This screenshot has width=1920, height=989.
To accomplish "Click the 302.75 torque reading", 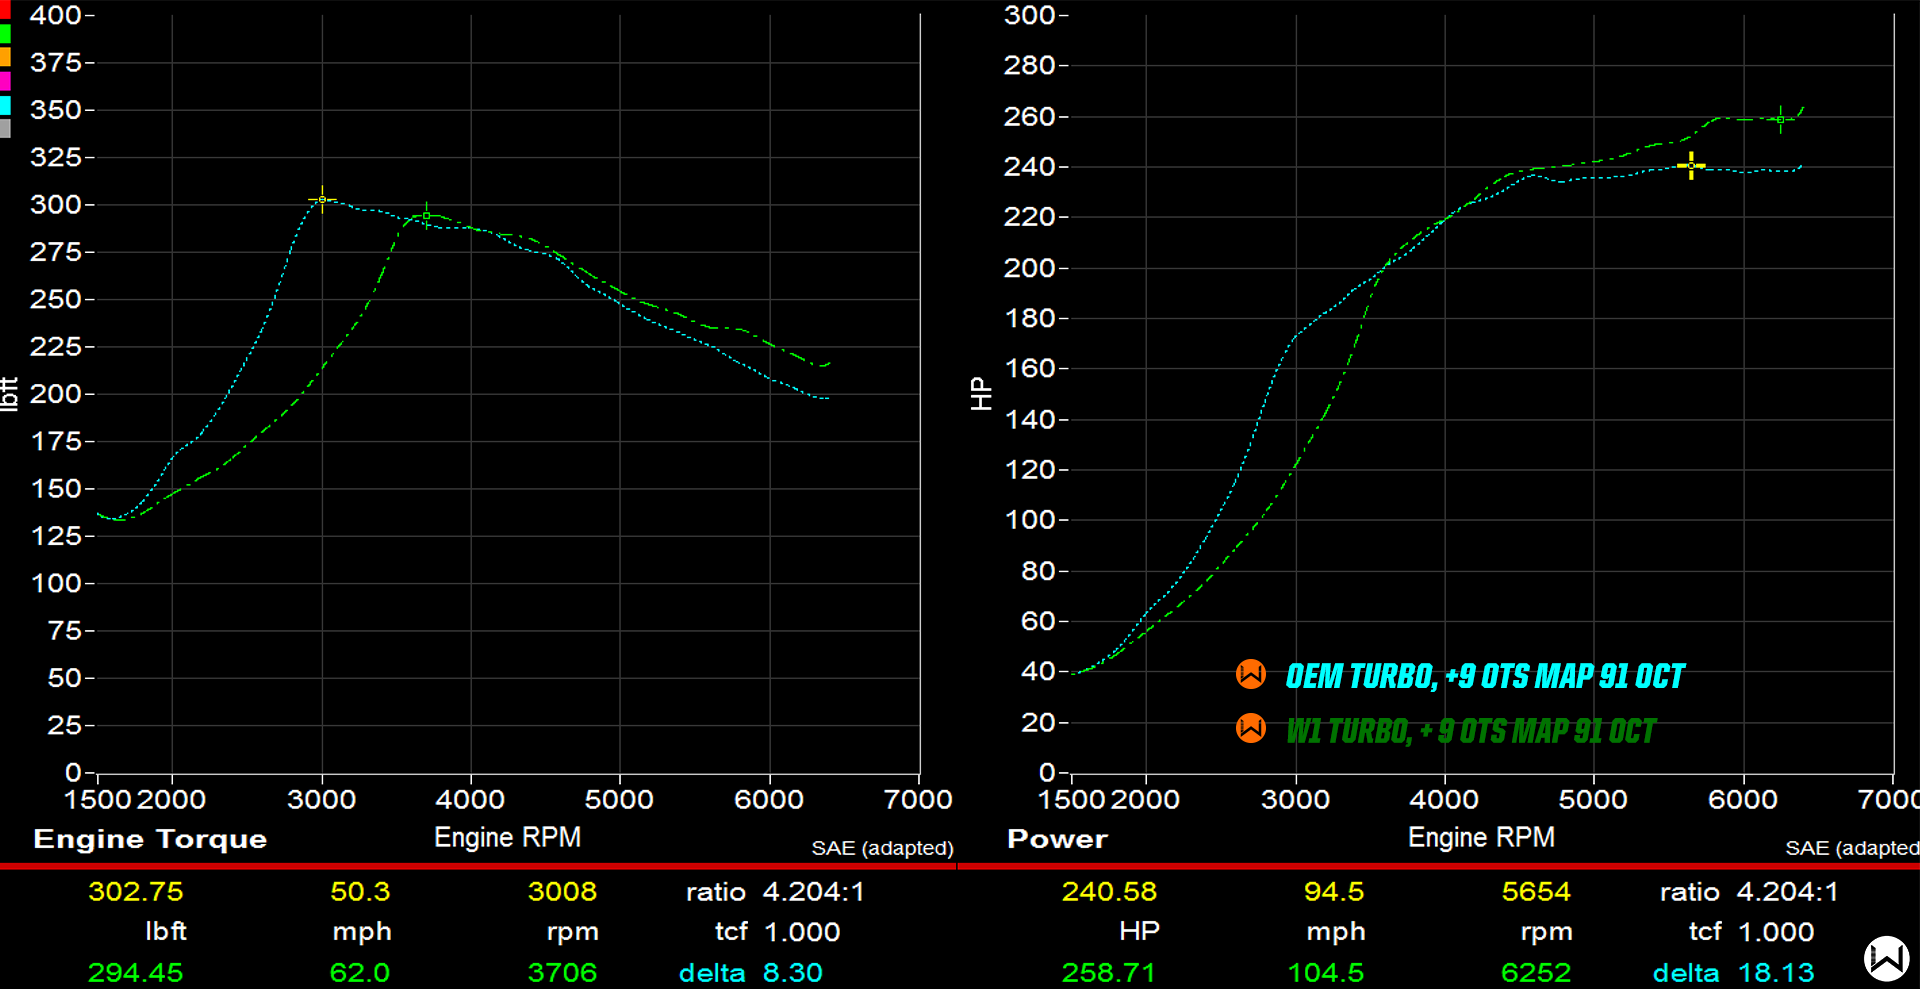I will click(136, 891).
